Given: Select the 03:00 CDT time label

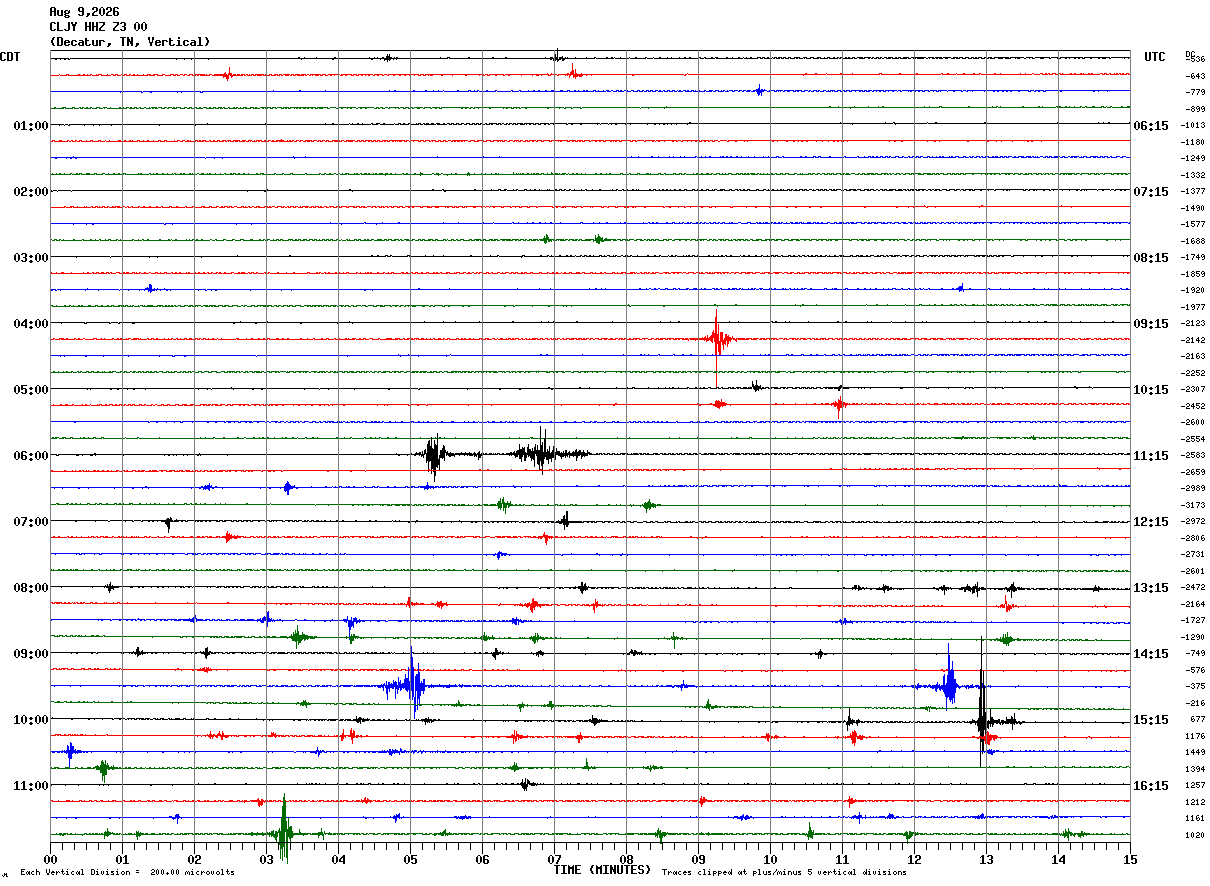Looking at the screenshot, I should pyautogui.click(x=30, y=258).
